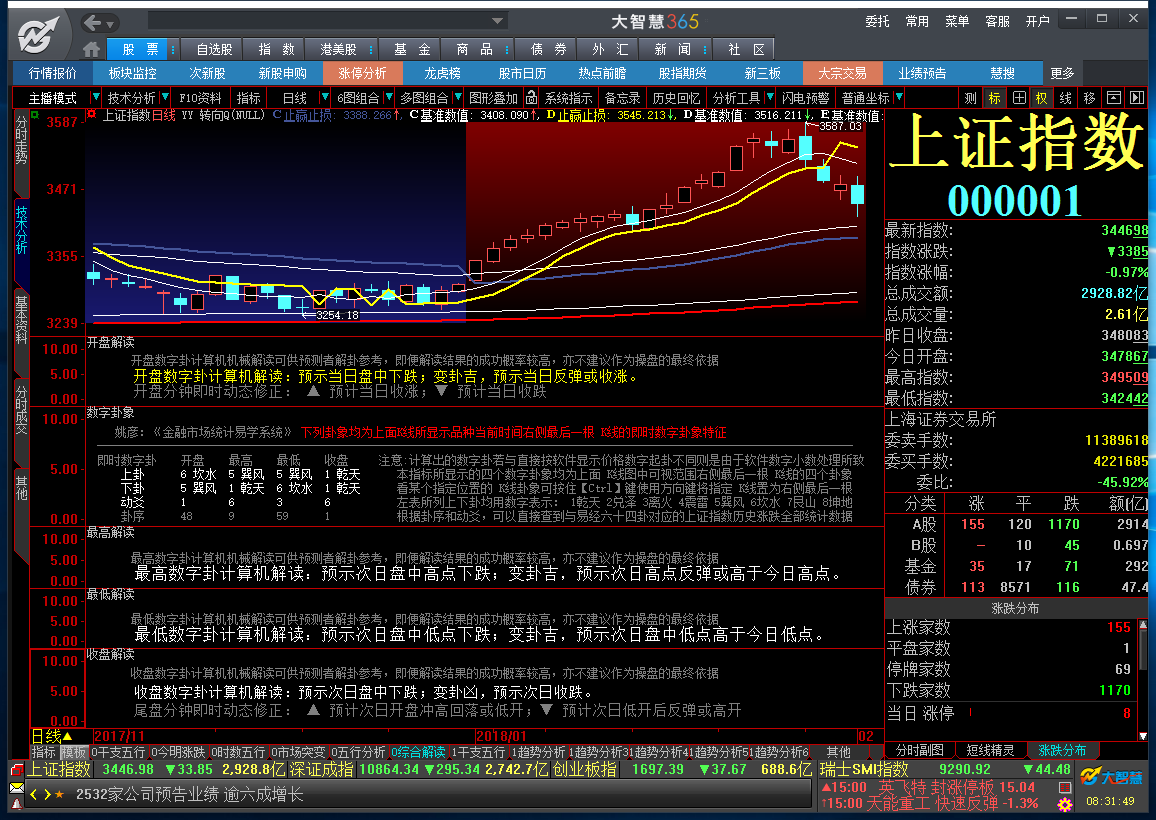Select the 0市场突变 indicator tab
The image size is (1156, 820).
(x=298, y=752)
